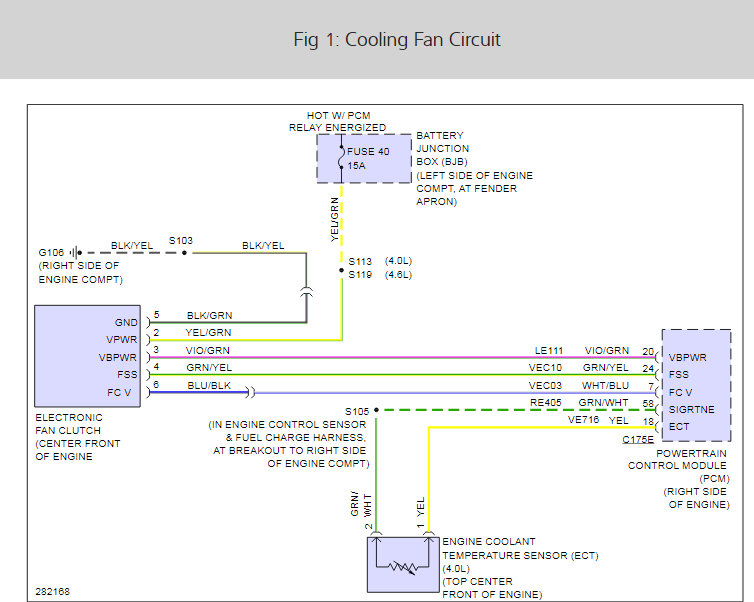The image size is (754, 602).
Task: Click the S113 splice label
Action: 360,261
